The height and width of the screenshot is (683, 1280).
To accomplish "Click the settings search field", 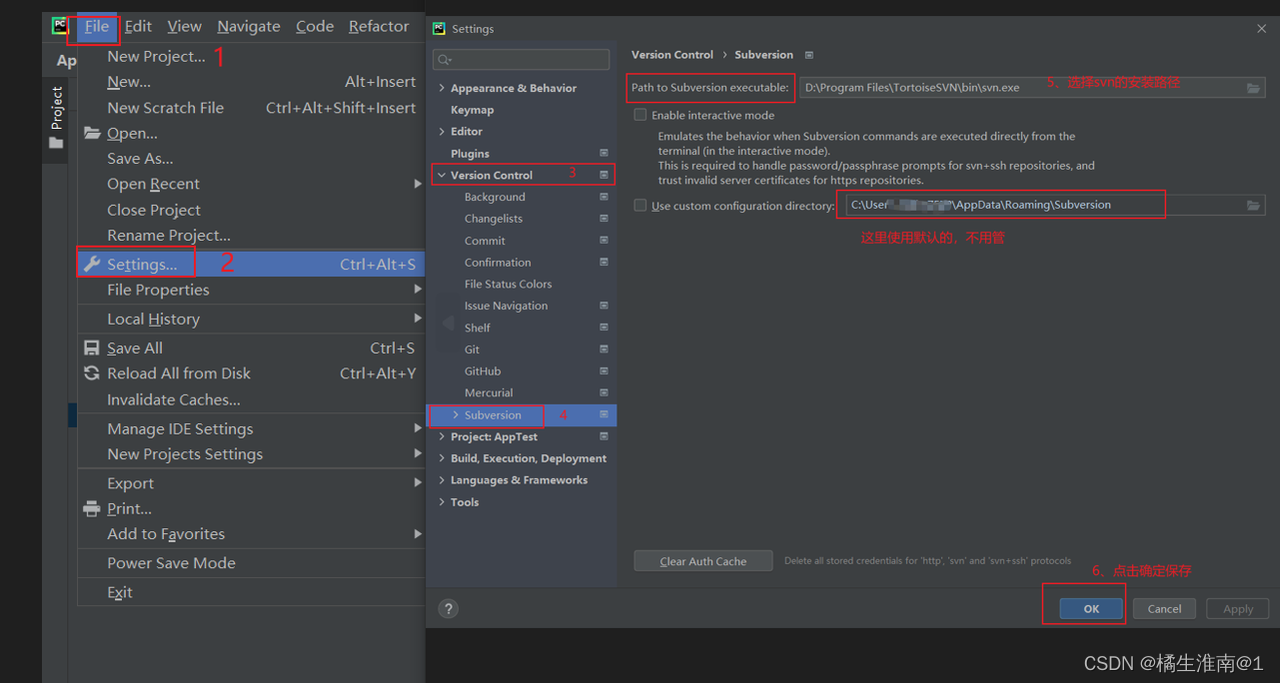I will coord(521,60).
